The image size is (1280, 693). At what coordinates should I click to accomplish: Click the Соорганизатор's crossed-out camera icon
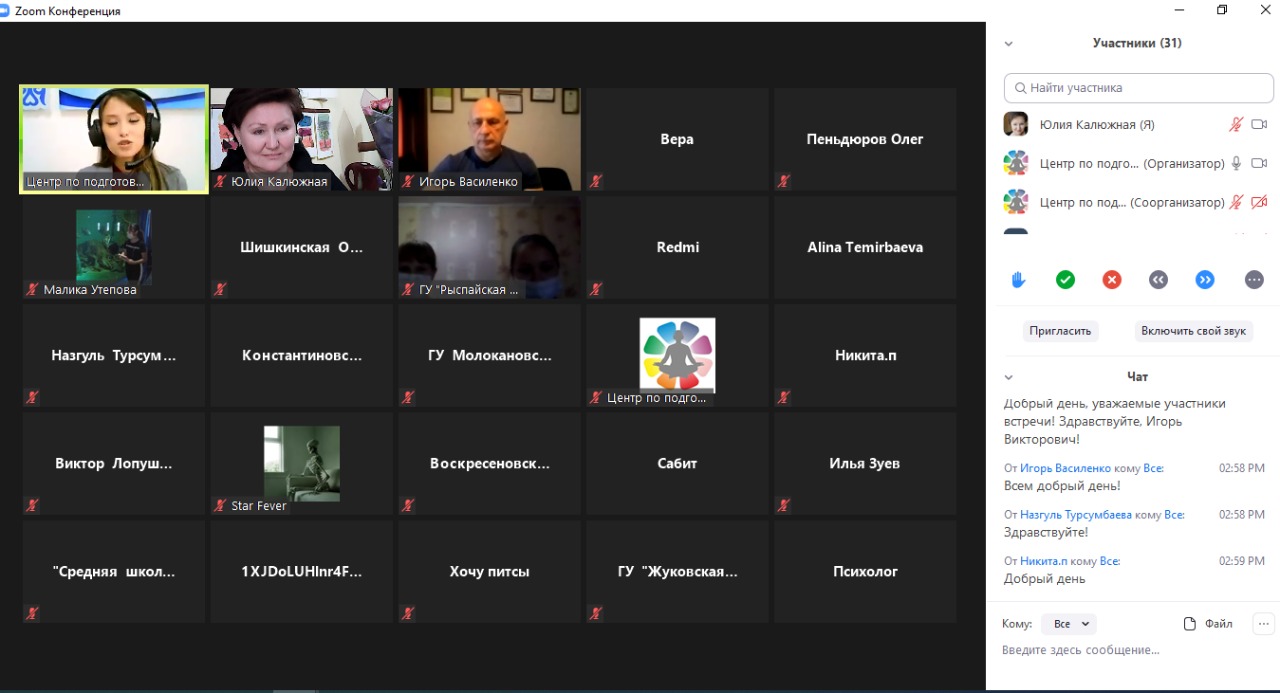[x=1259, y=202]
